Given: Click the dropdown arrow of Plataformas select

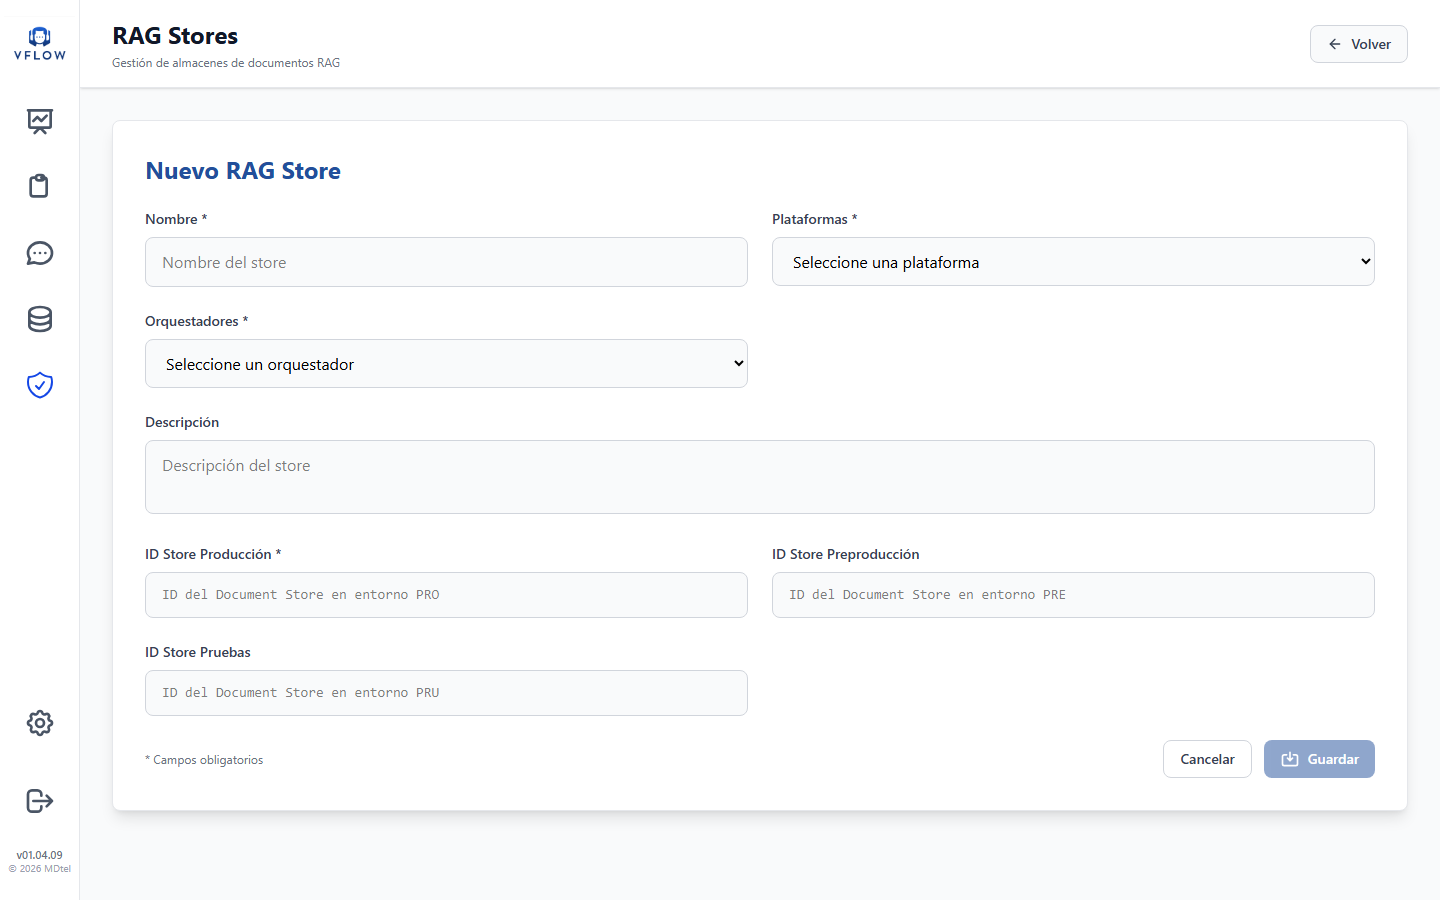Looking at the screenshot, I should pos(1365,262).
